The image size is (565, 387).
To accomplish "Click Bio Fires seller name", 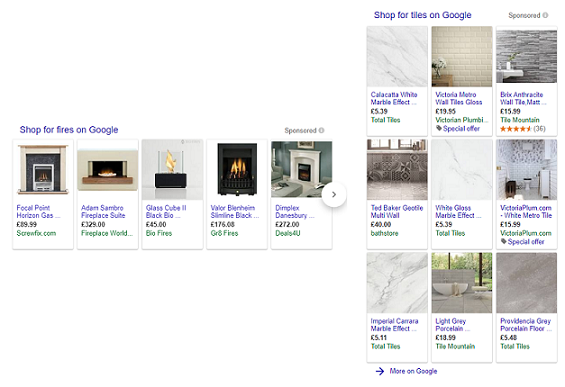I will [159, 233].
